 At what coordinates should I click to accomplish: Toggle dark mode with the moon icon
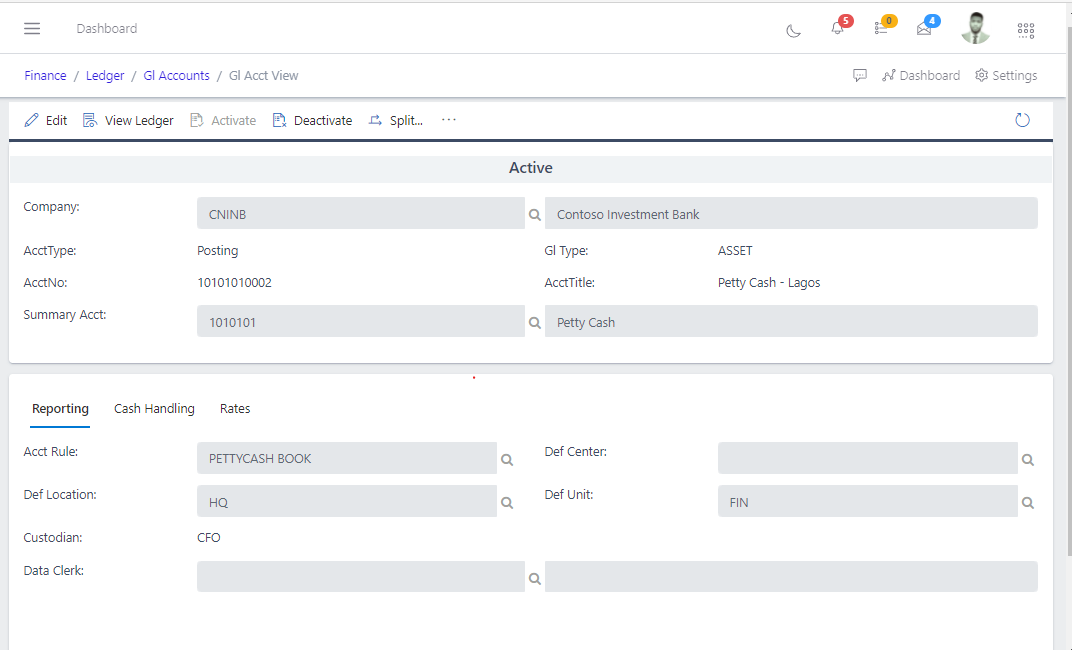[793, 31]
